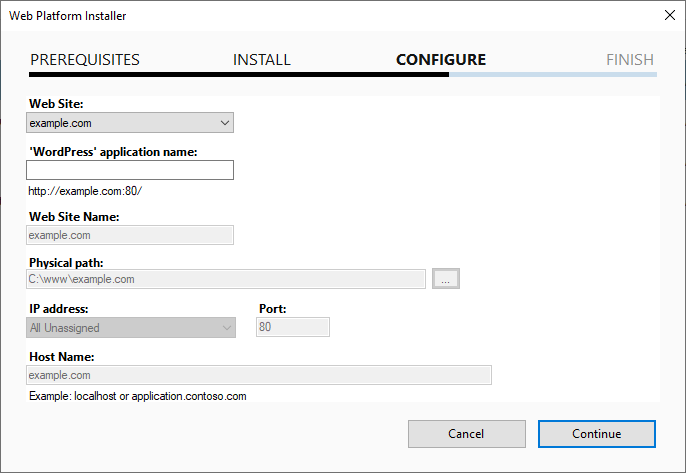Click the Example localhost hint text
686x473 pixels.
pos(138,397)
